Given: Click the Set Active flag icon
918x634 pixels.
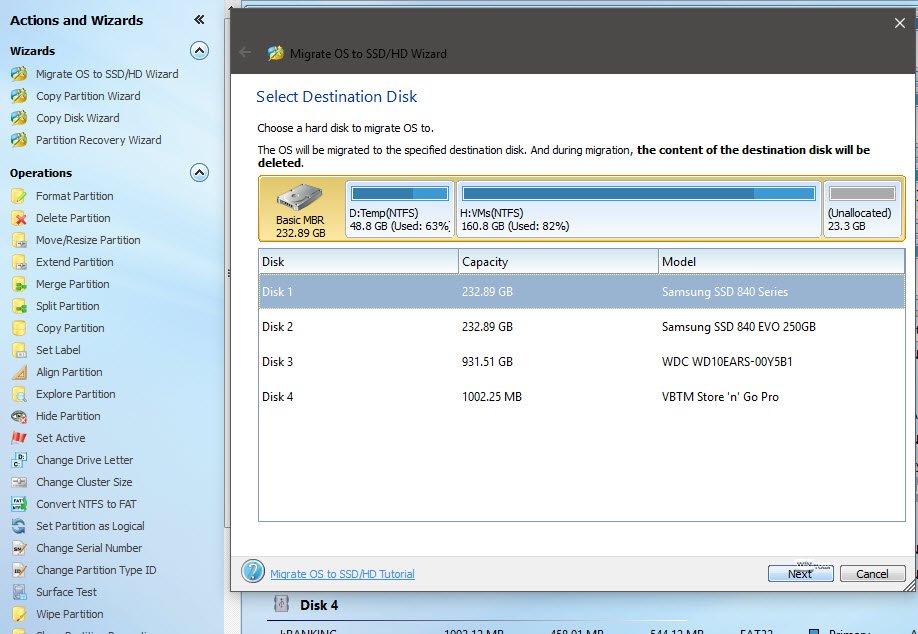Looking at the screenshot, I should coord(19,438).
